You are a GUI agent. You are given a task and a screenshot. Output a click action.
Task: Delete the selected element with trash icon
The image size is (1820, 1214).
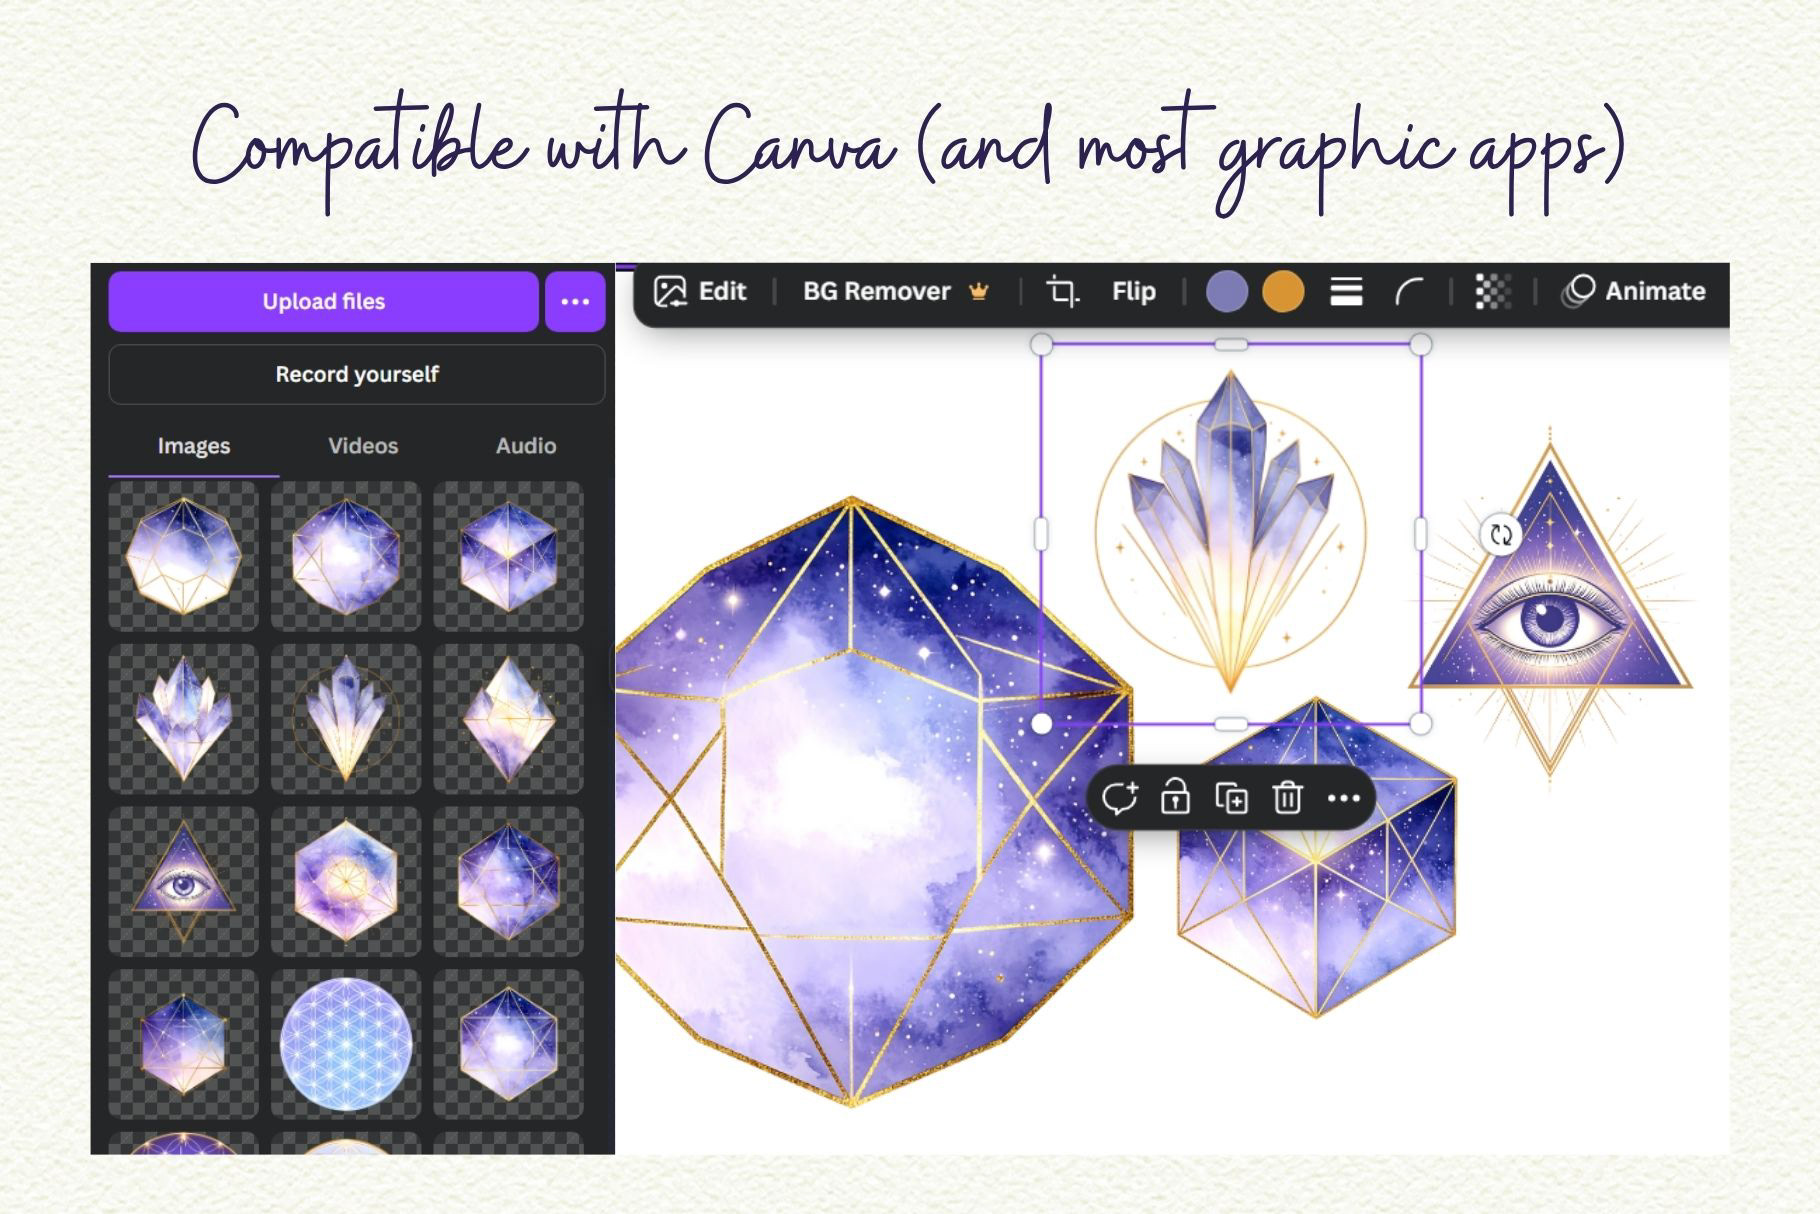[x=1287, y=798]
